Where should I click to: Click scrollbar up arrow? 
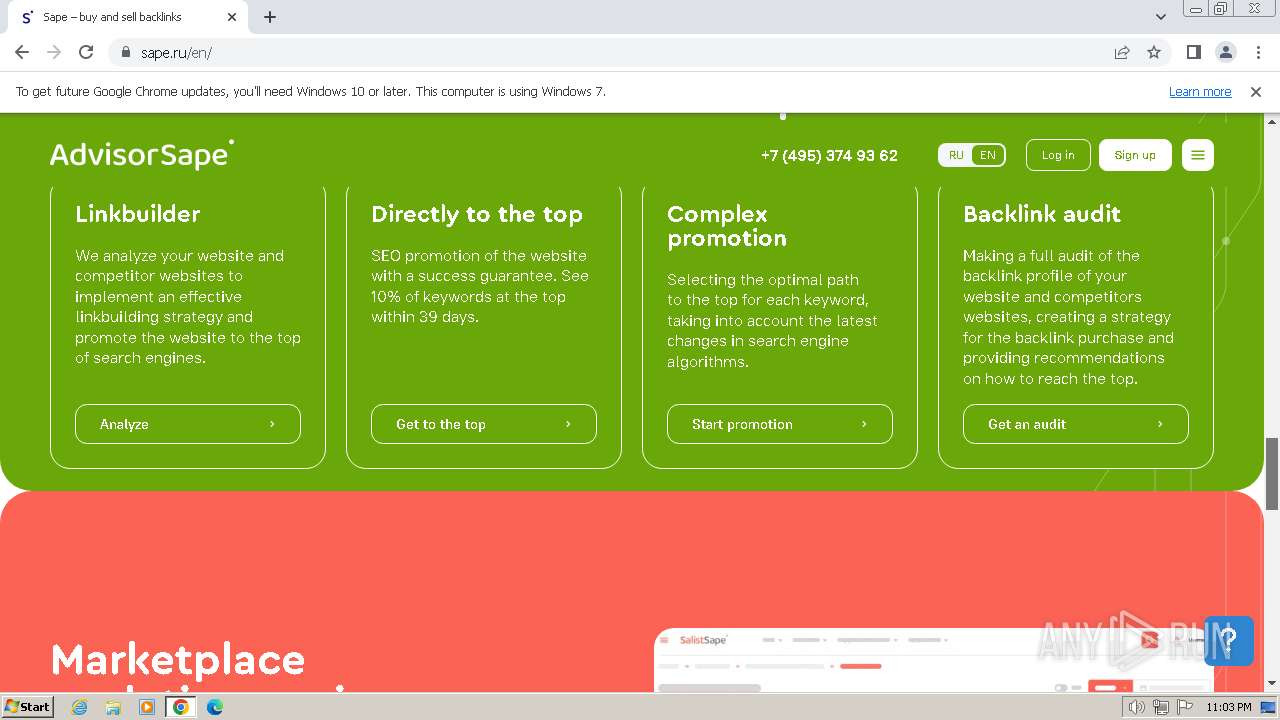click(x=1272, y=120)
